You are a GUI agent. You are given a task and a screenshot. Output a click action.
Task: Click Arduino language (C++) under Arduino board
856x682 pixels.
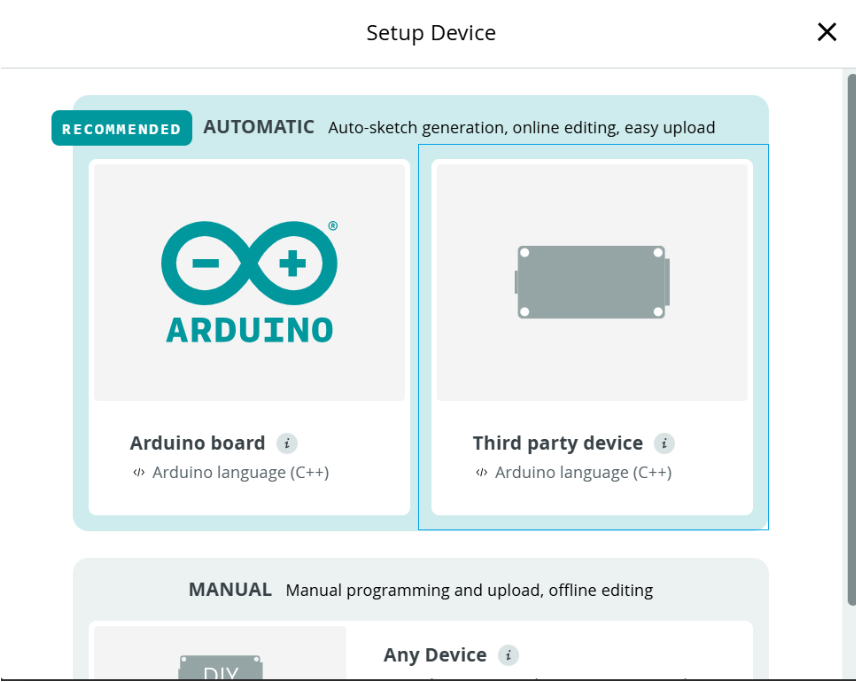coord(241,472)
